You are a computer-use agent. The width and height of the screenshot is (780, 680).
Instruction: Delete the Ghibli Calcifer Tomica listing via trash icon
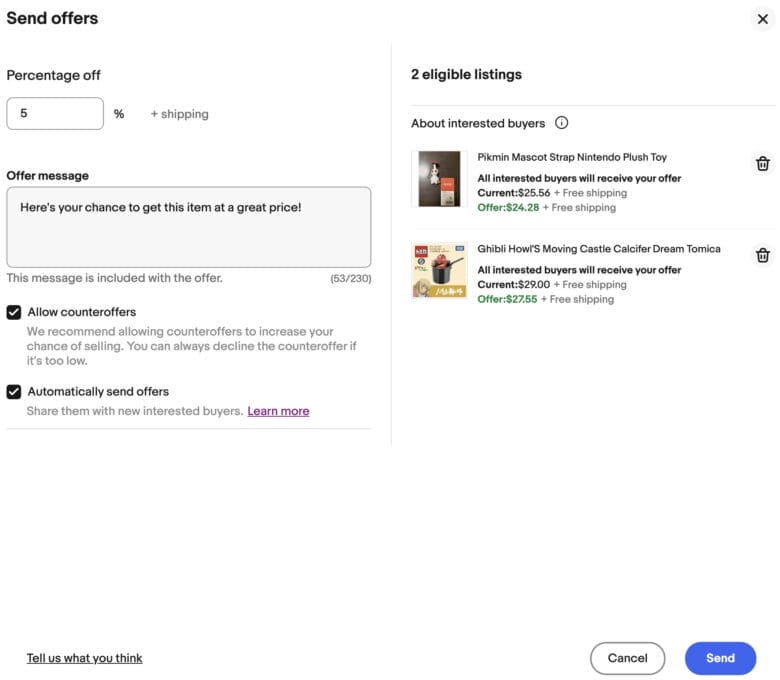coord(762,256)
